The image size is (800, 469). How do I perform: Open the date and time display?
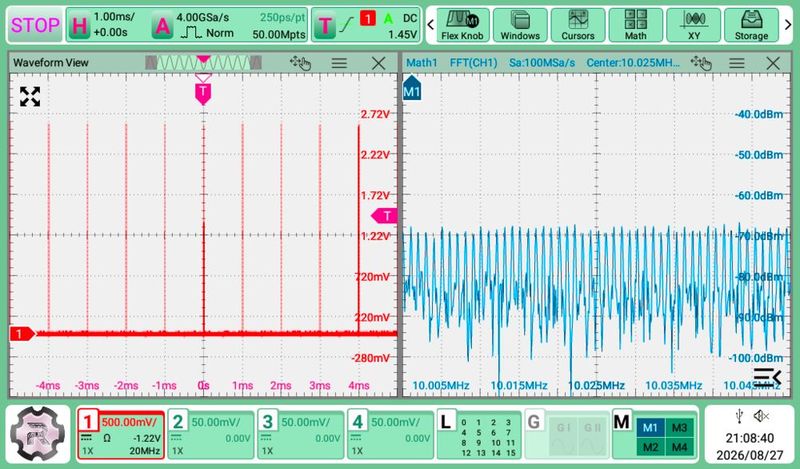click(749, 447)
